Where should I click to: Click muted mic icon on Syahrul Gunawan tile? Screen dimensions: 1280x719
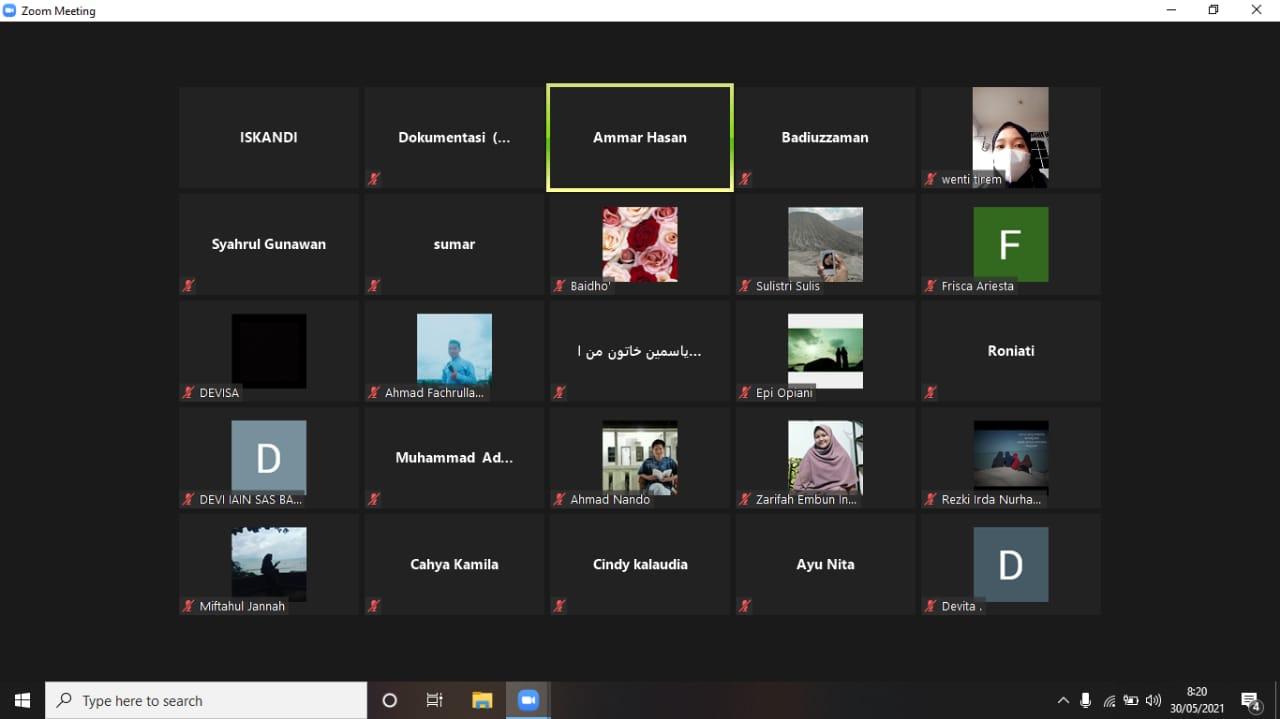tap(188, 286)
